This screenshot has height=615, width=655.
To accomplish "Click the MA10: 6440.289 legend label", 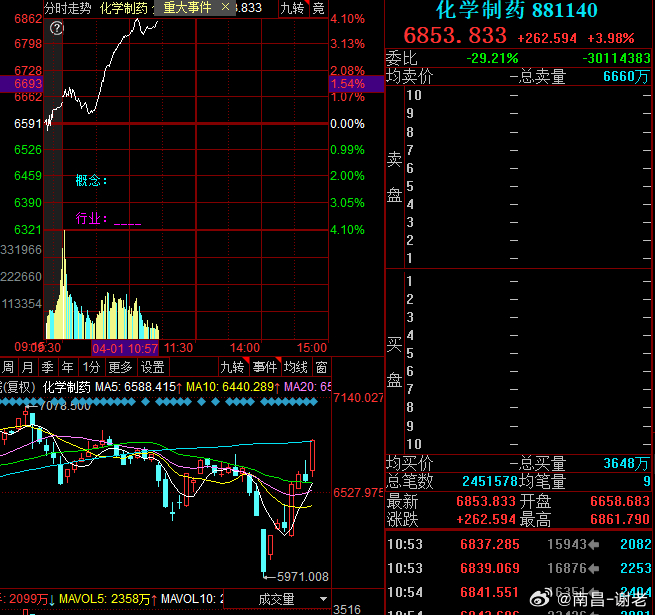I will point(232,387).
